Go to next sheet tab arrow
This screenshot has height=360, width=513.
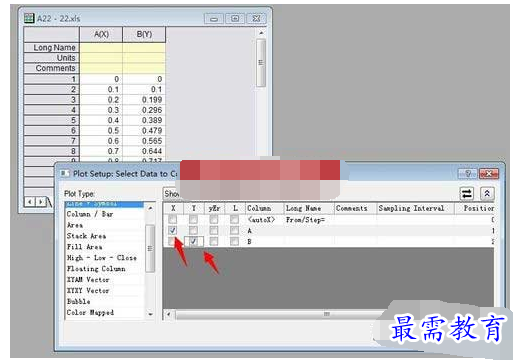(x=40, y=201)
